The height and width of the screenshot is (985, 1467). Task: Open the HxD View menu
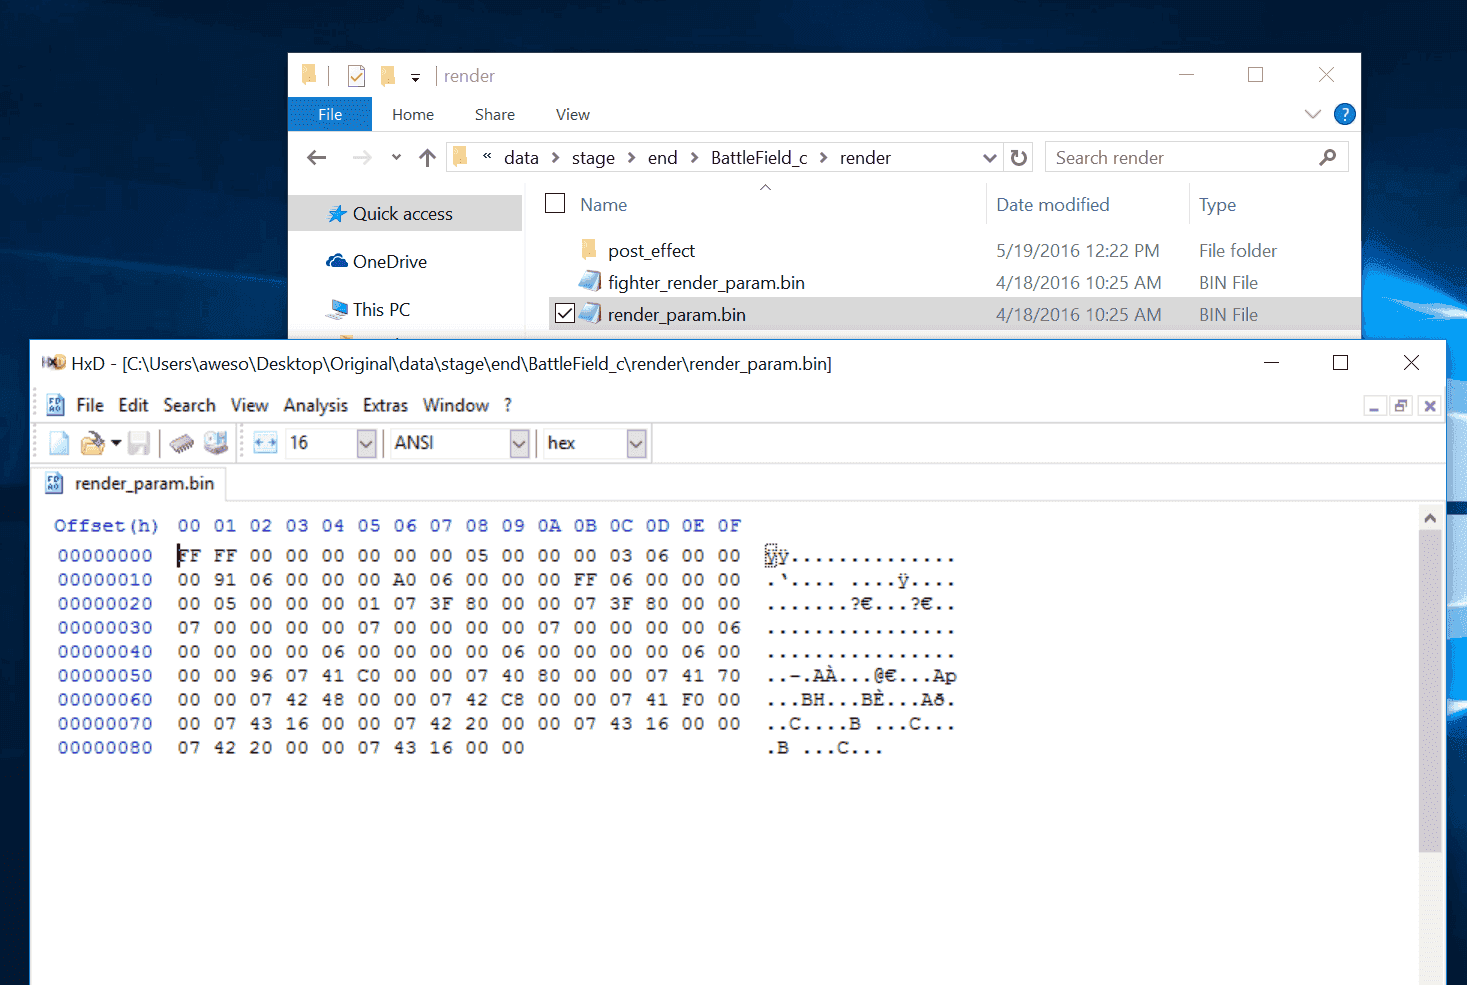coord(249,405)
